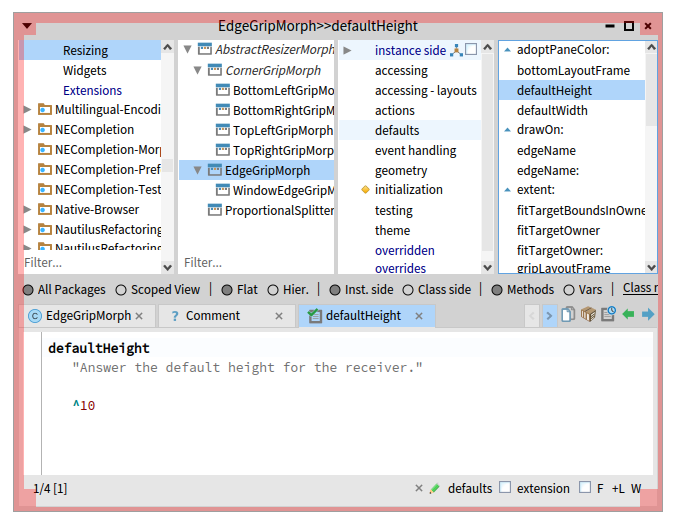Toggle the extension checkbox in status bar
Image resolution: width=674 pixels, height=527 pixels.
pos(505,487)
